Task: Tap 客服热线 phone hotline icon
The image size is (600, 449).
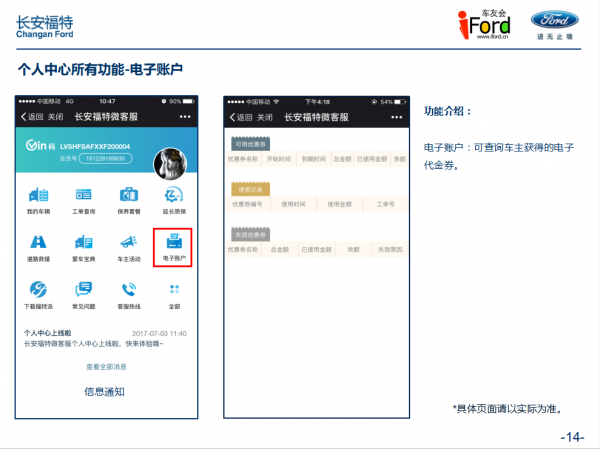Action: tap(129, 289)
